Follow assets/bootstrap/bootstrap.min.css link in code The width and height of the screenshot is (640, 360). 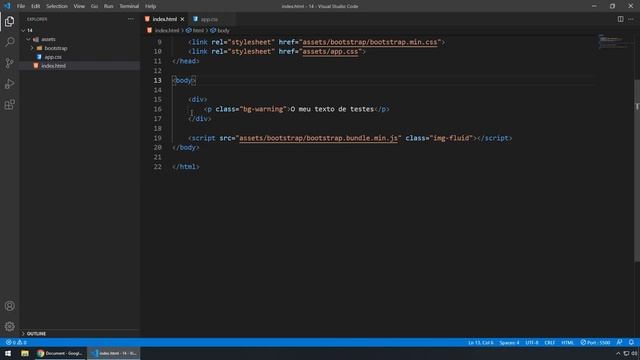370,42
